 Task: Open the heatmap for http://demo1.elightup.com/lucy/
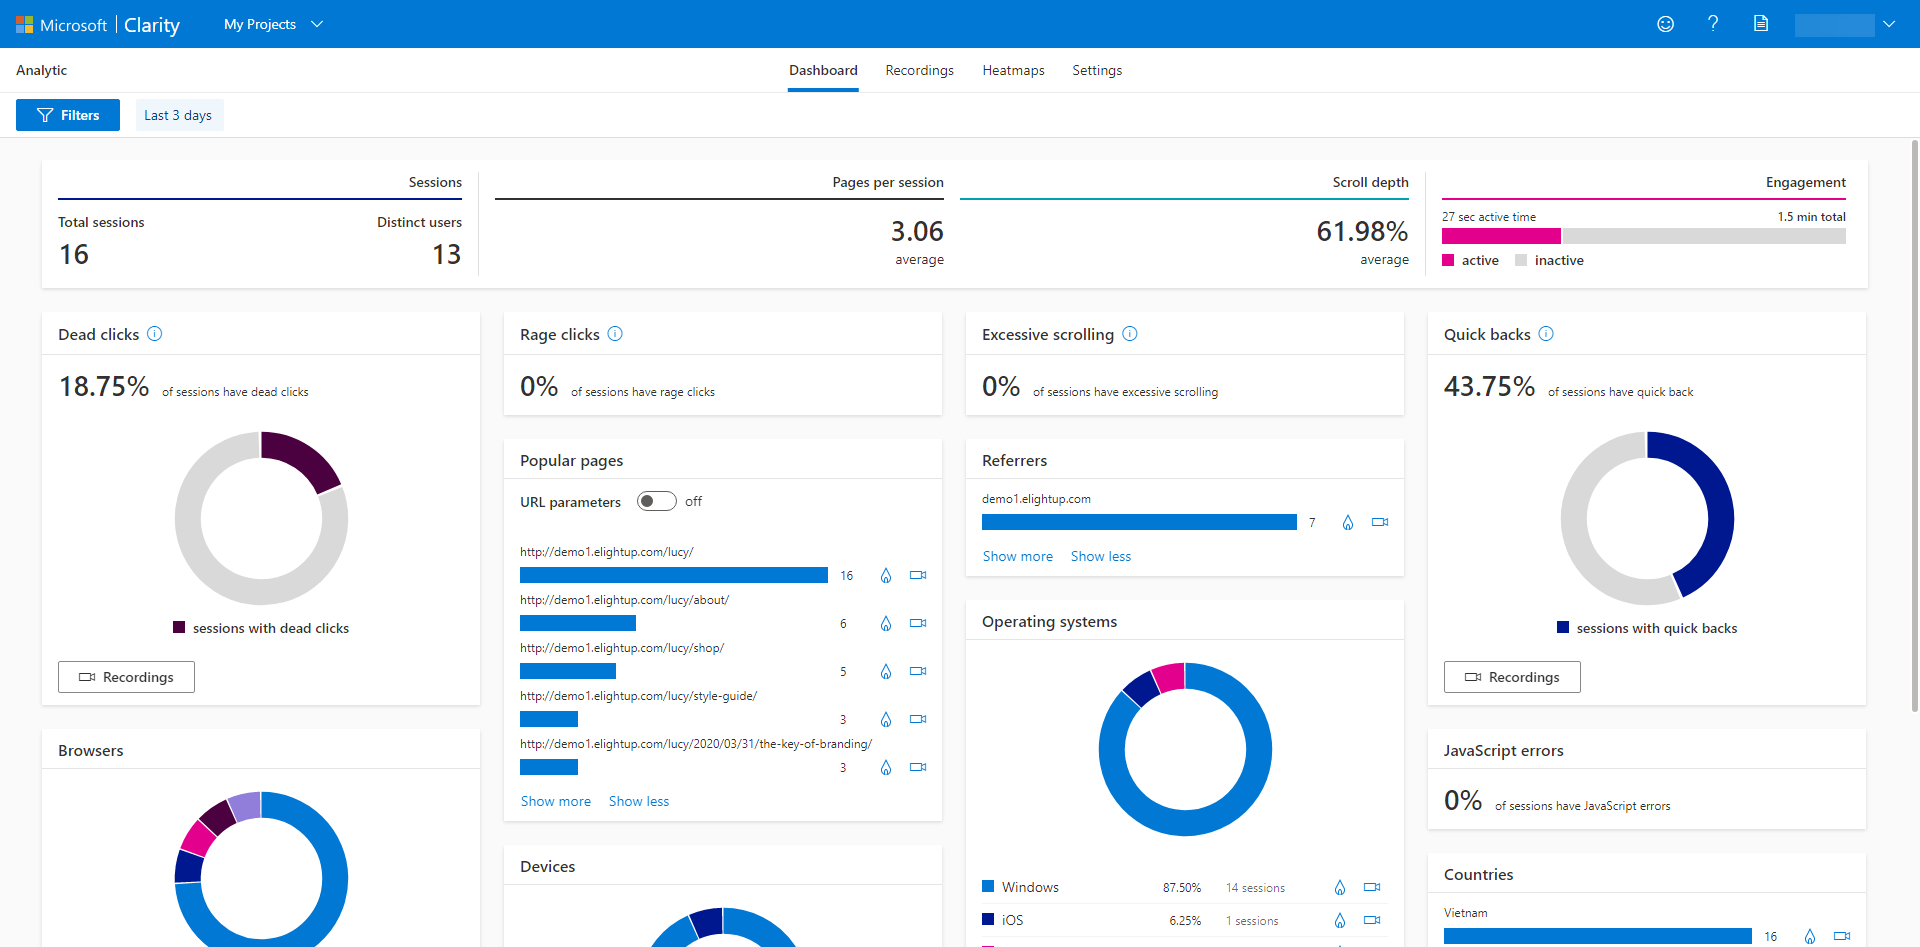pos(886,575)
